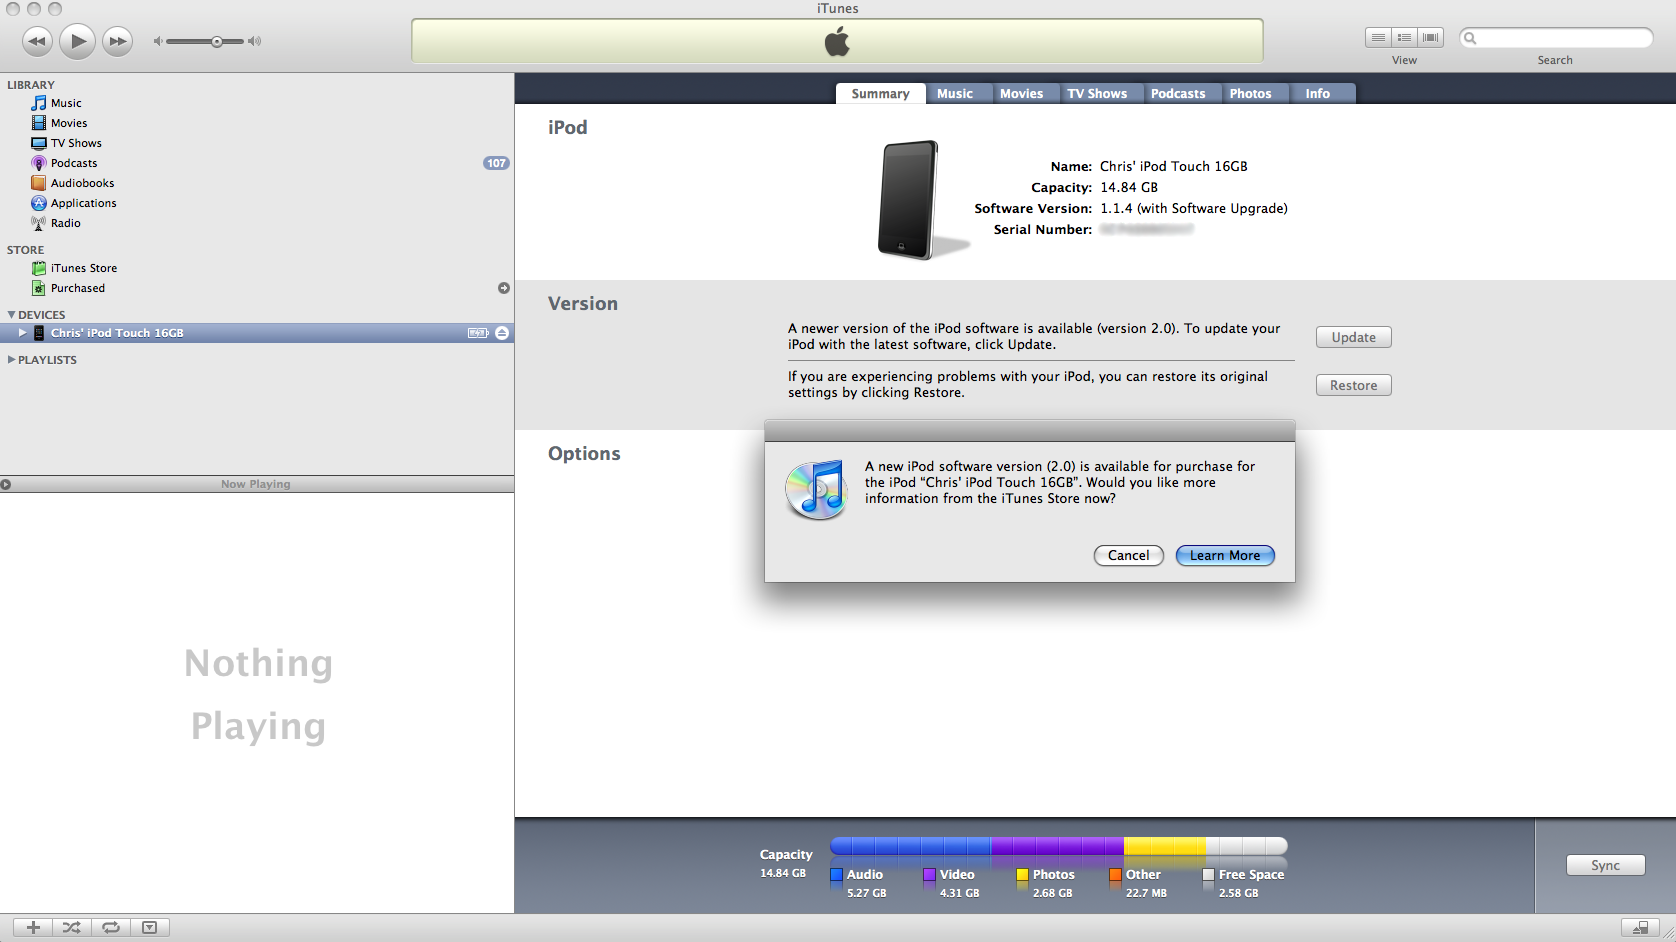Click the iTunes icon in the dialog
The image size is (1676, 942).
coord(817,490)
